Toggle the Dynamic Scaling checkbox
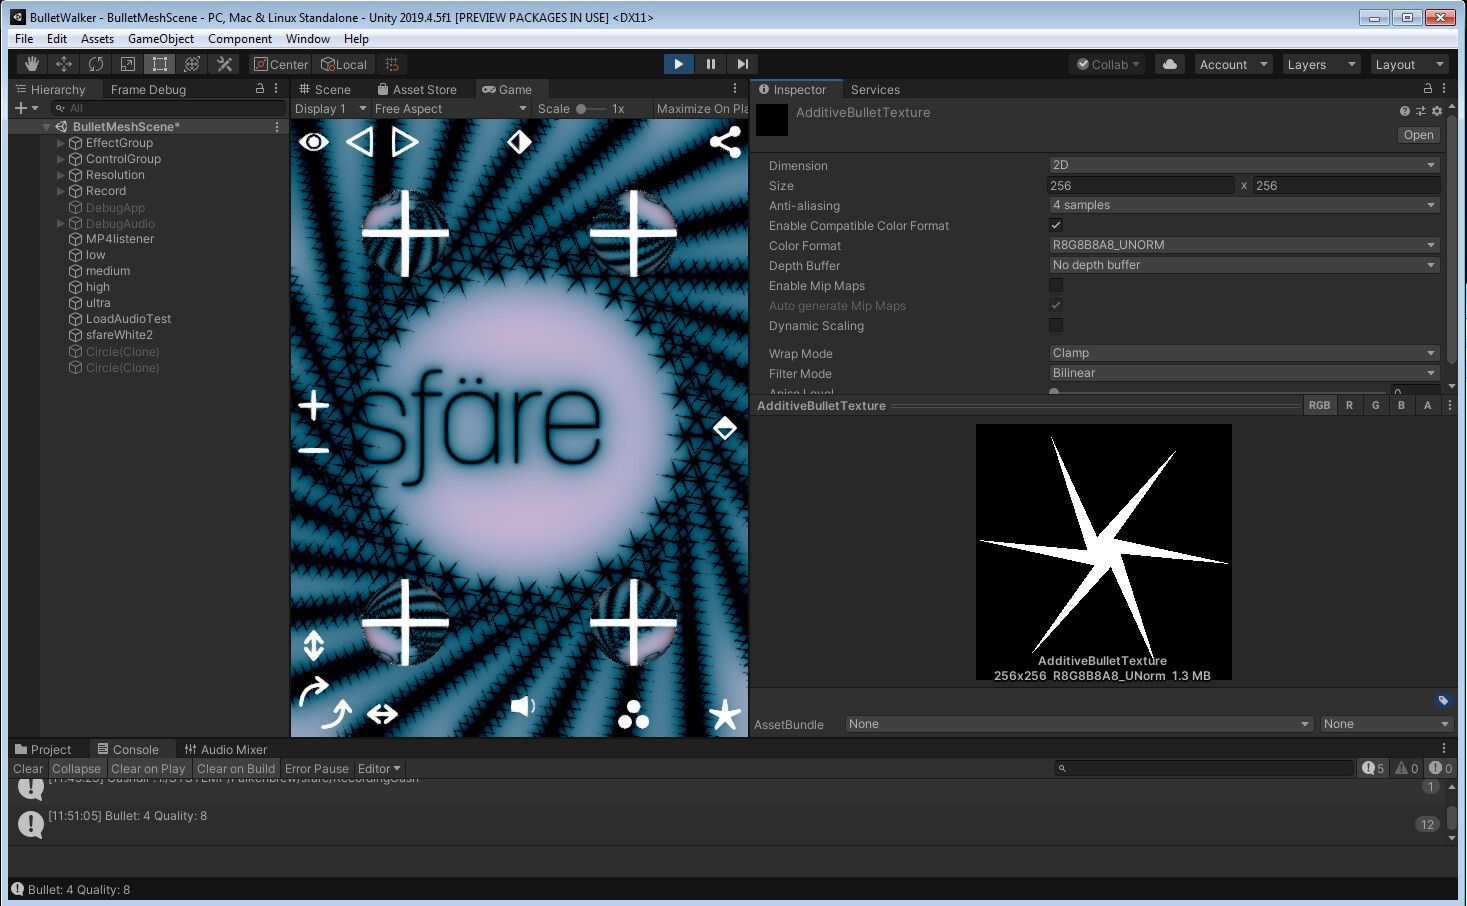 pos(1056,325)
